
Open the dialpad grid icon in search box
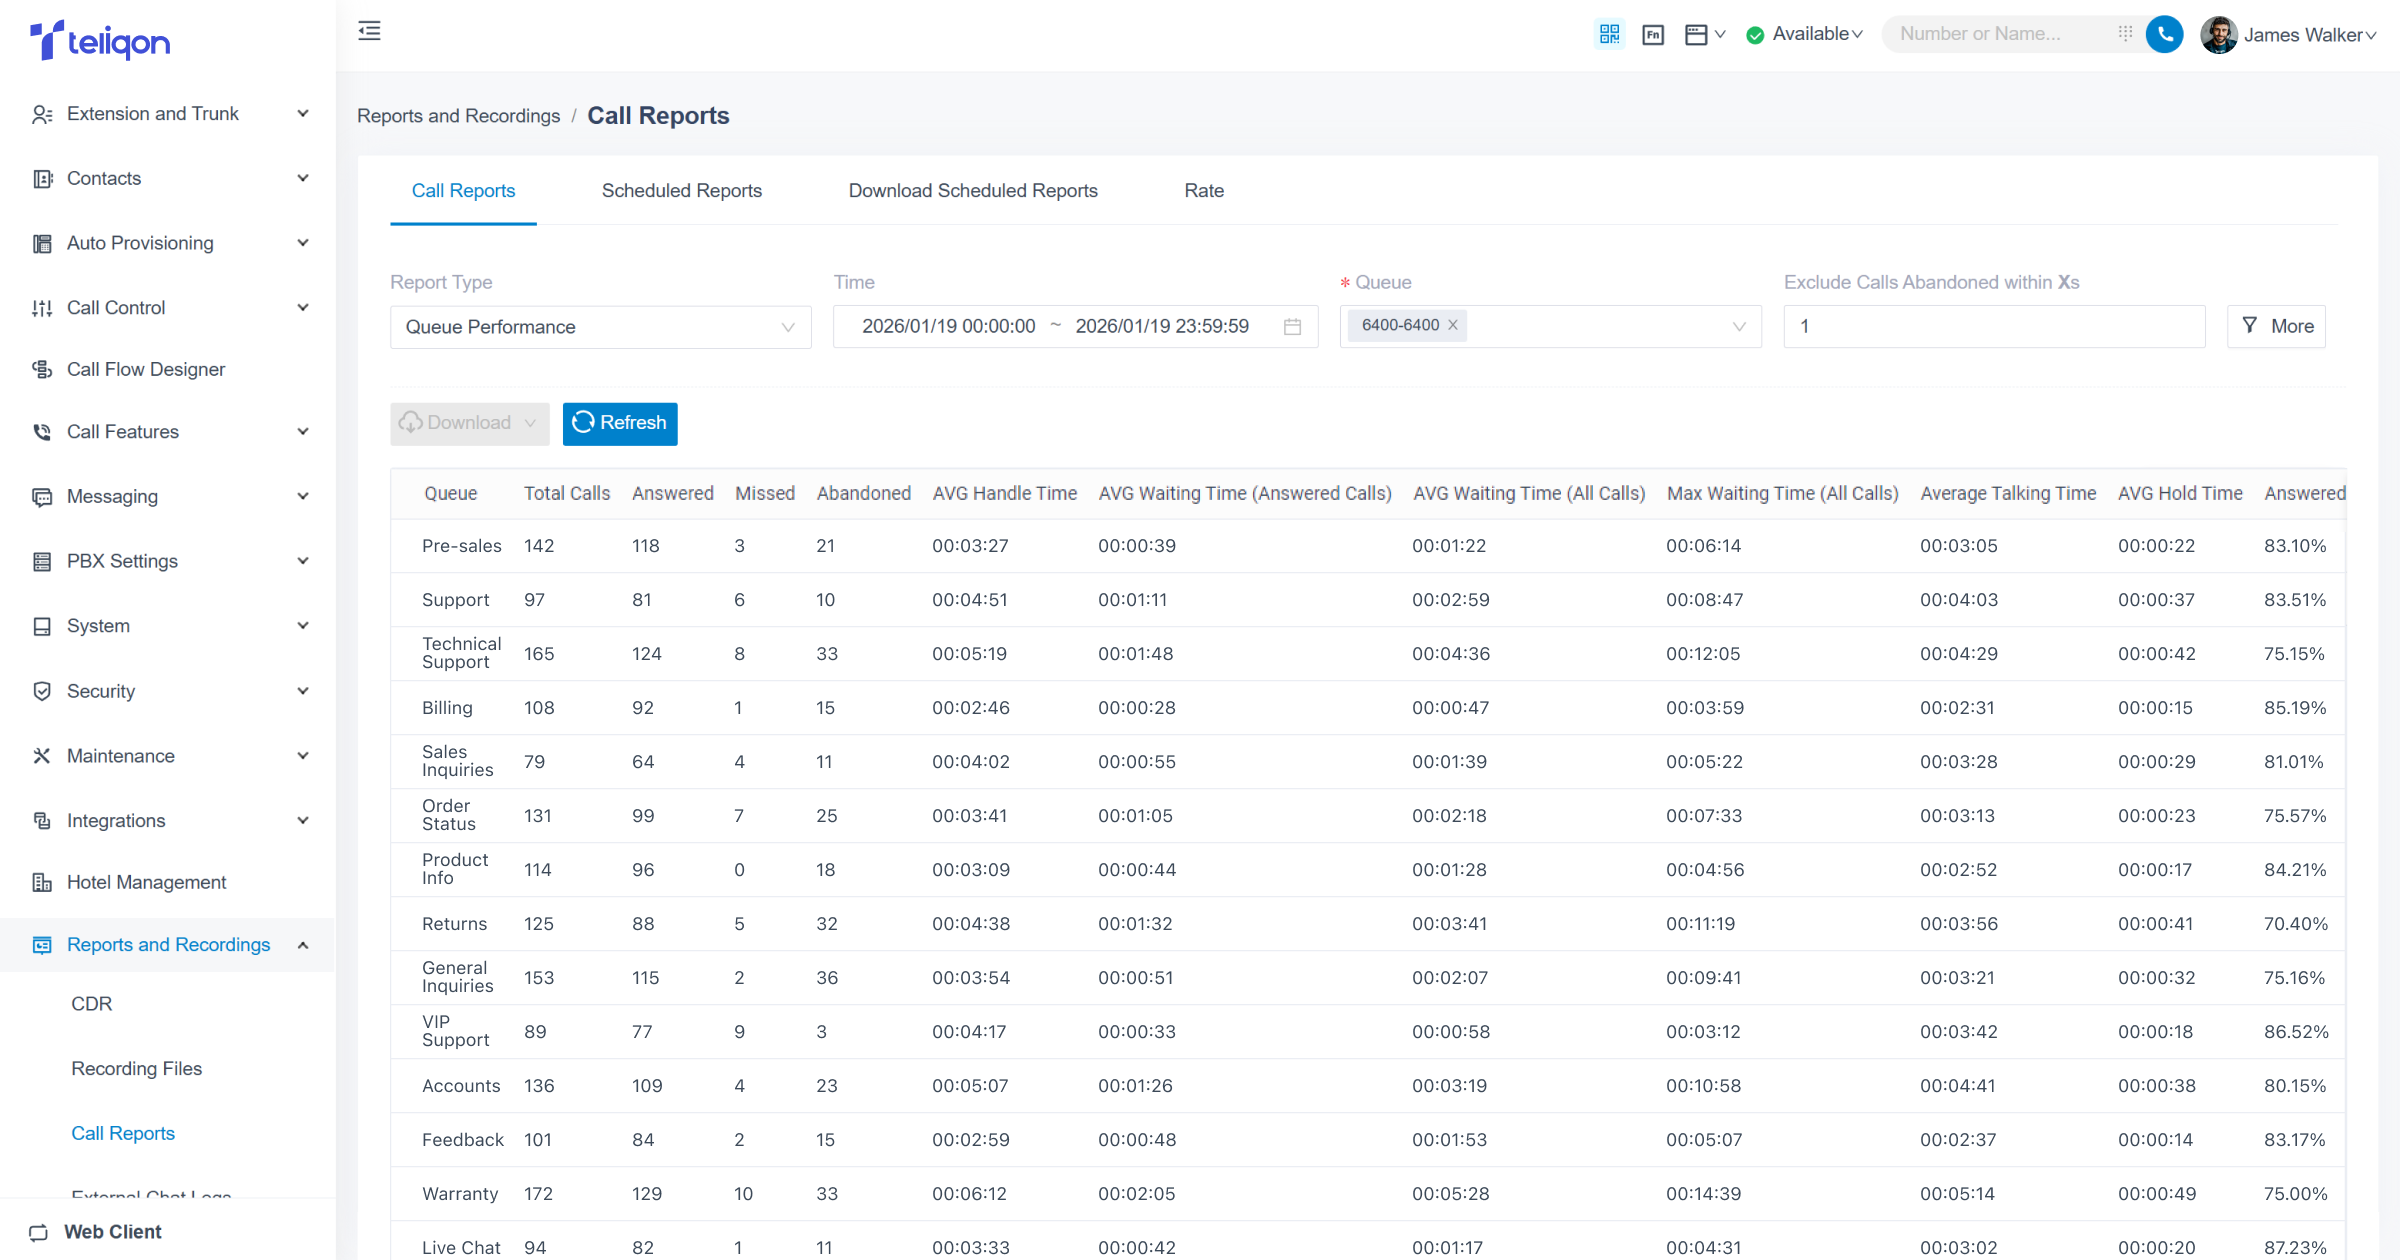[x=2125, y=34]
